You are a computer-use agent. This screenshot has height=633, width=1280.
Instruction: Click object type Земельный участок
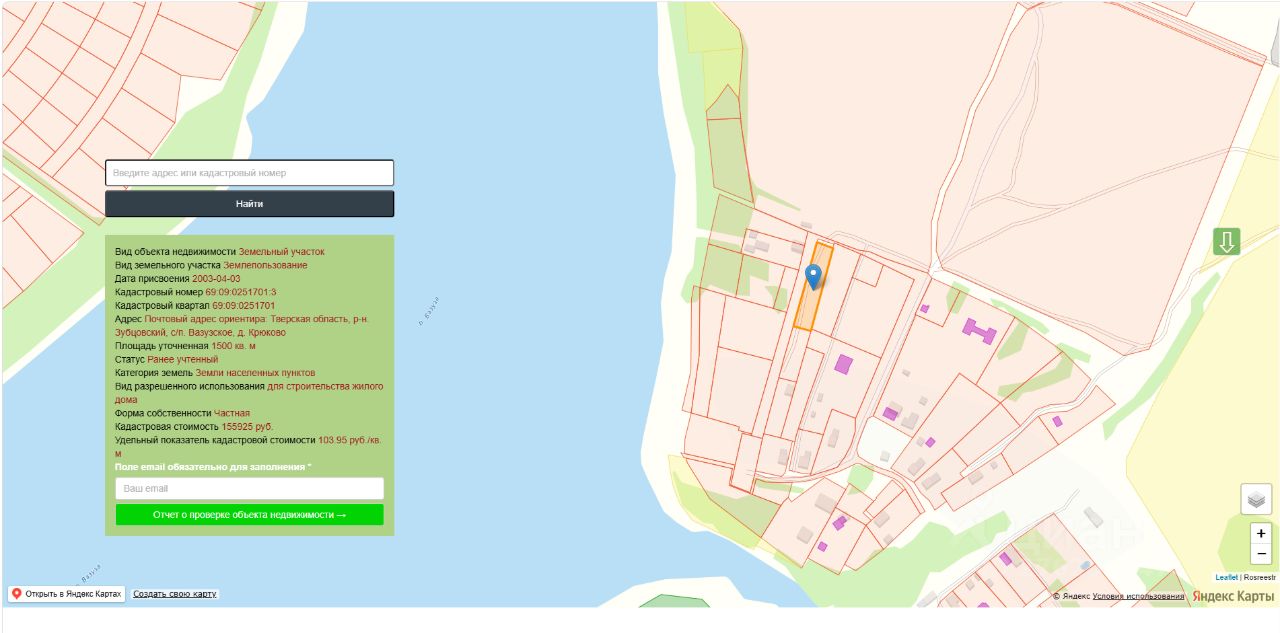(281, 252)
